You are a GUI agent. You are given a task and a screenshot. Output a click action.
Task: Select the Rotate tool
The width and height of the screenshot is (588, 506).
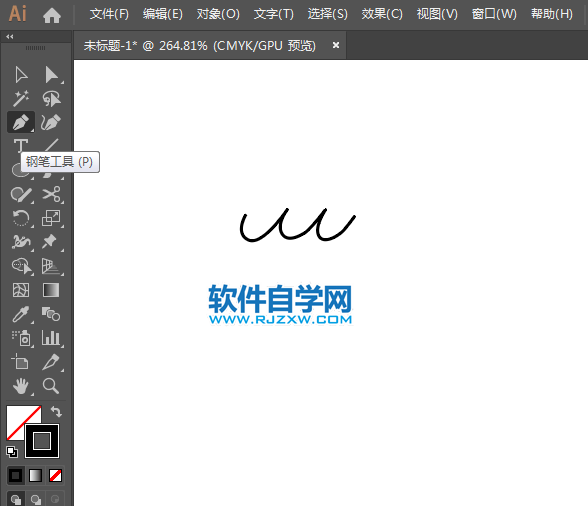tap(21, 218)
